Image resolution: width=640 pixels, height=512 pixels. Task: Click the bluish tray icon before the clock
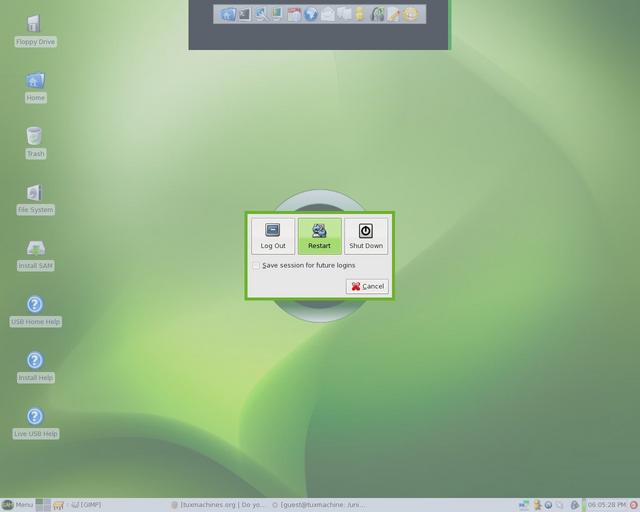[x=574, y=505]
